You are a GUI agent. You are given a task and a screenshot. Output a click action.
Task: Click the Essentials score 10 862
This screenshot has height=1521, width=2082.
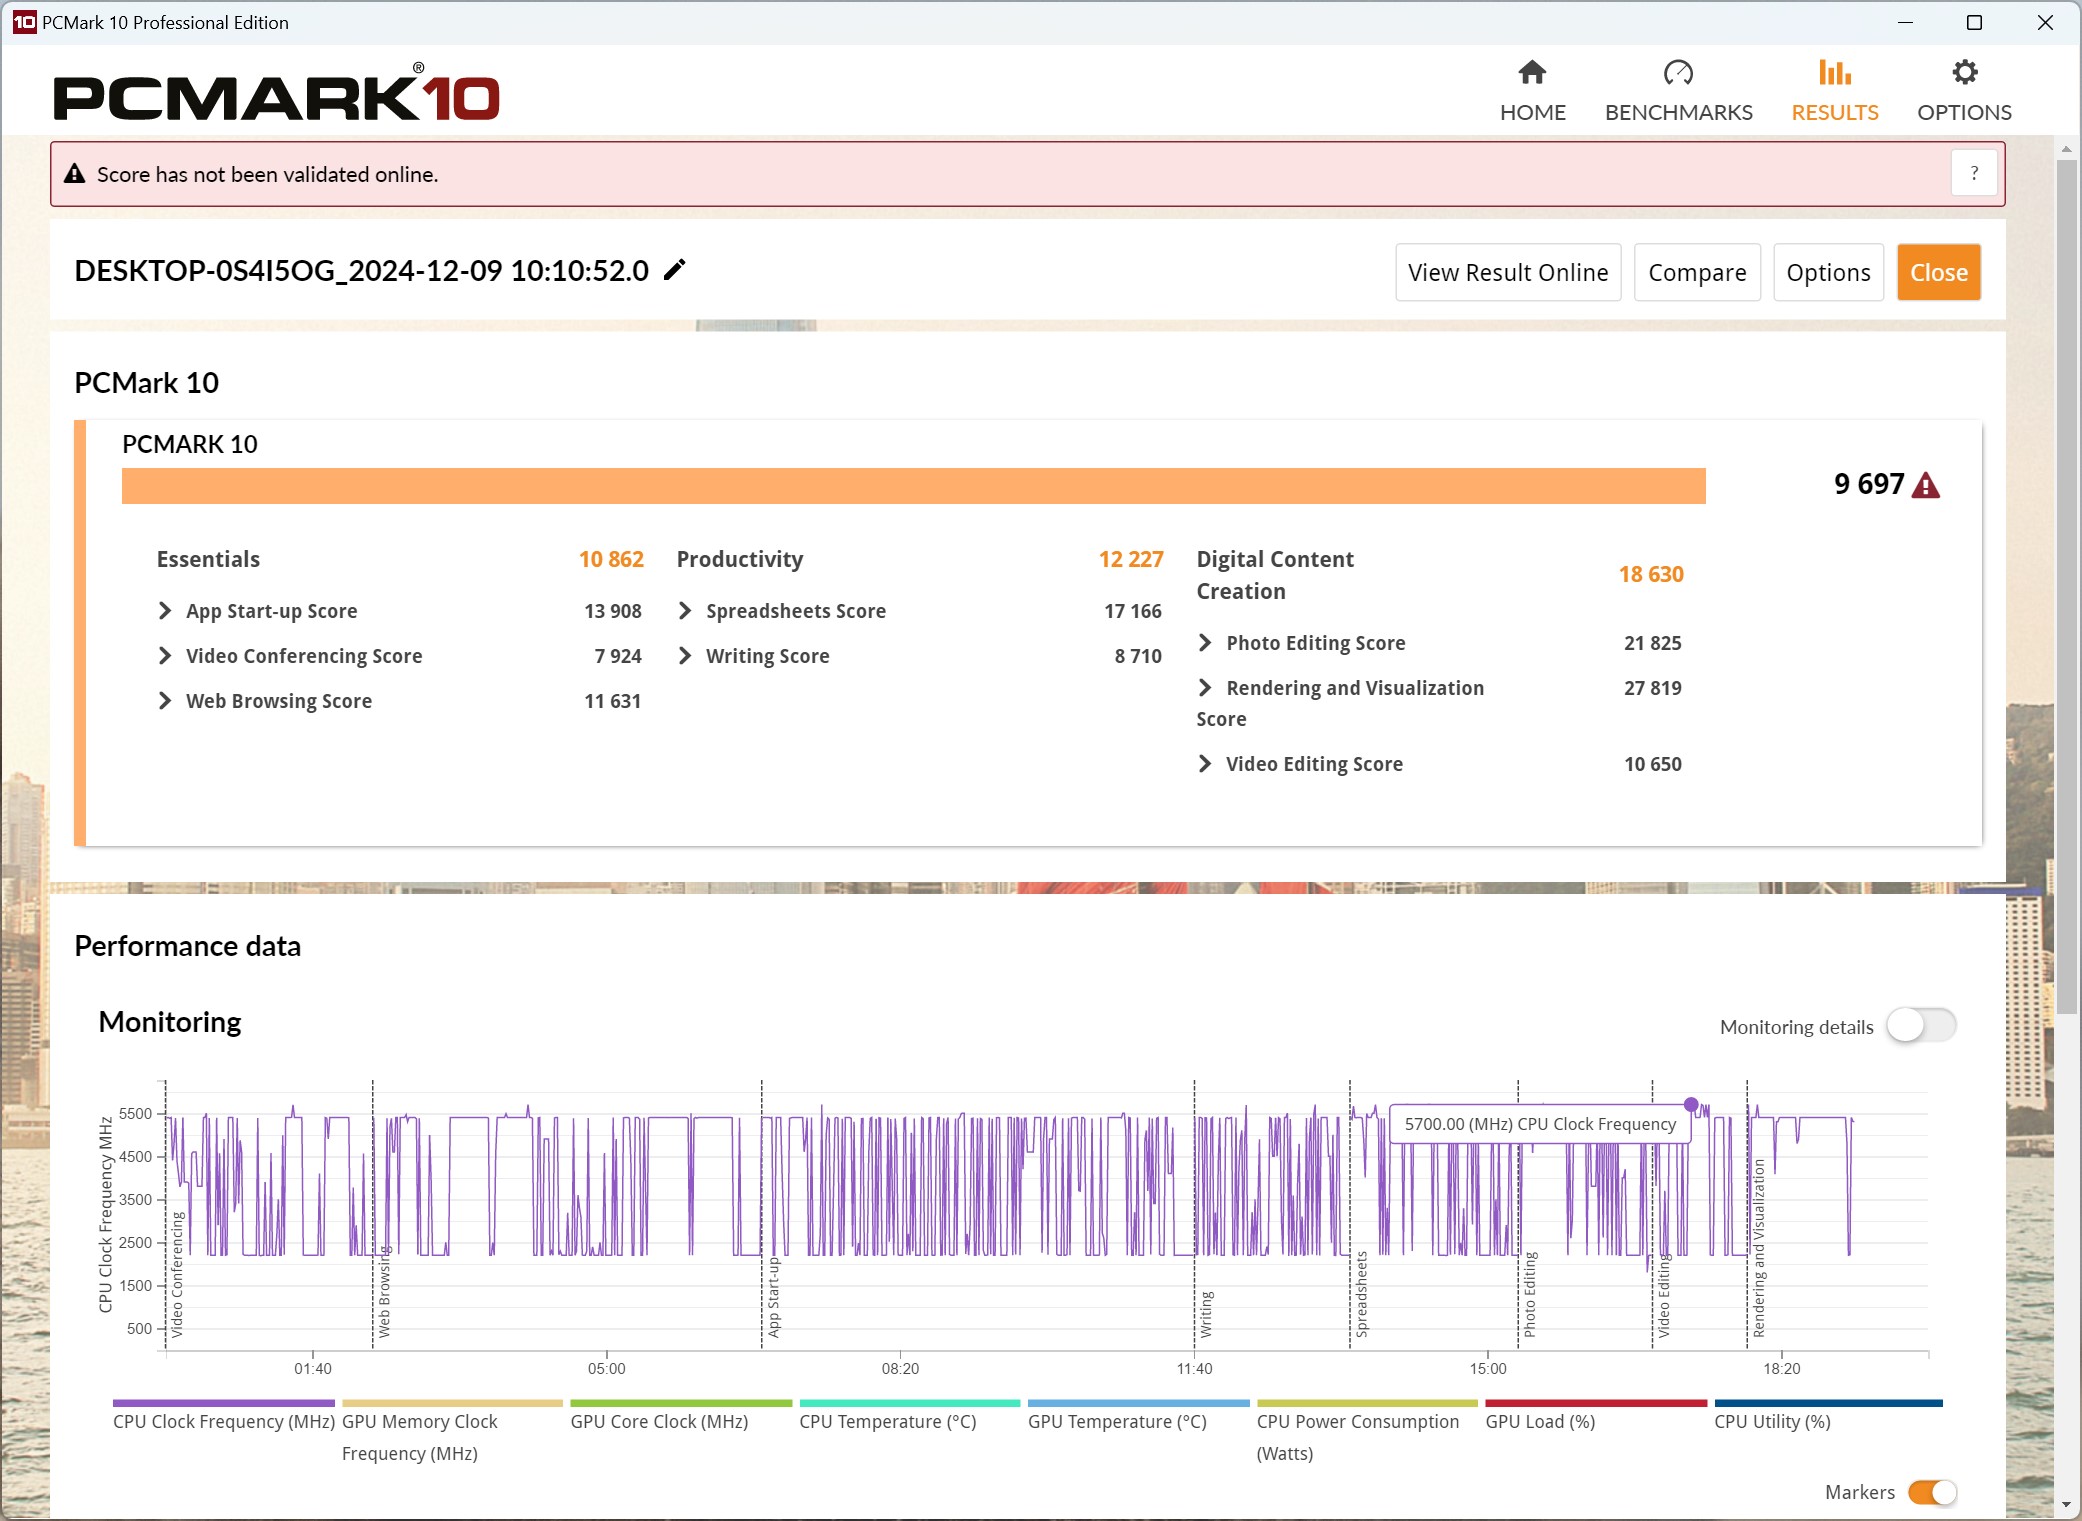click(611, 559)
